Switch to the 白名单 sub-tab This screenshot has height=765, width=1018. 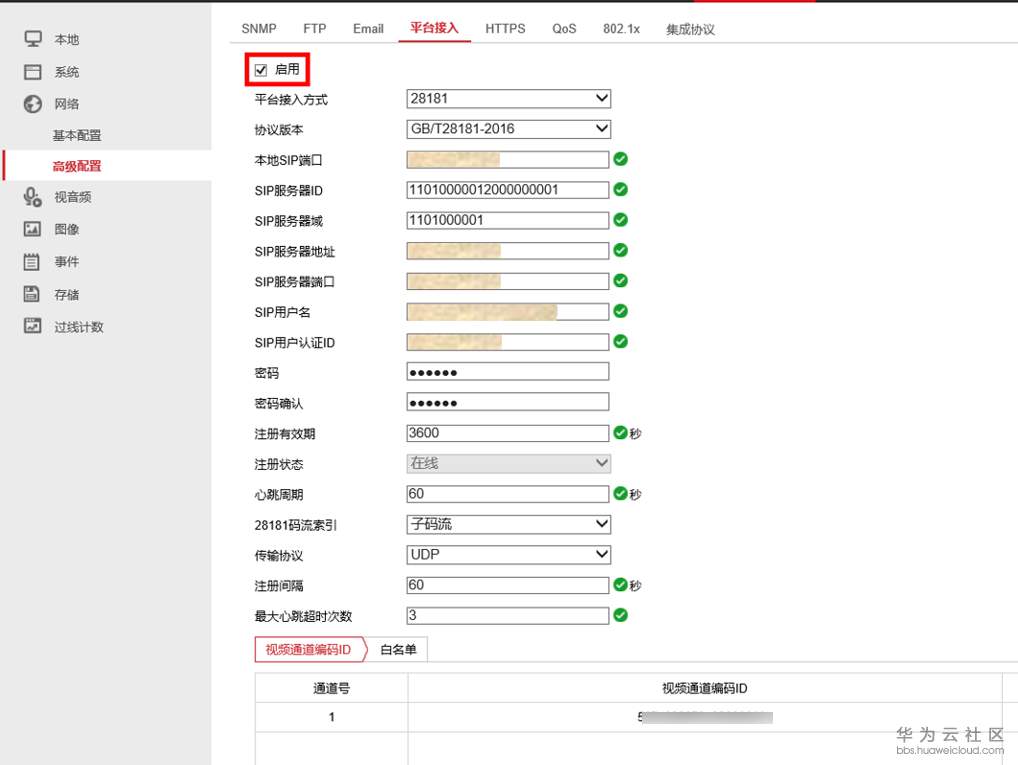[x=398, y=649]
